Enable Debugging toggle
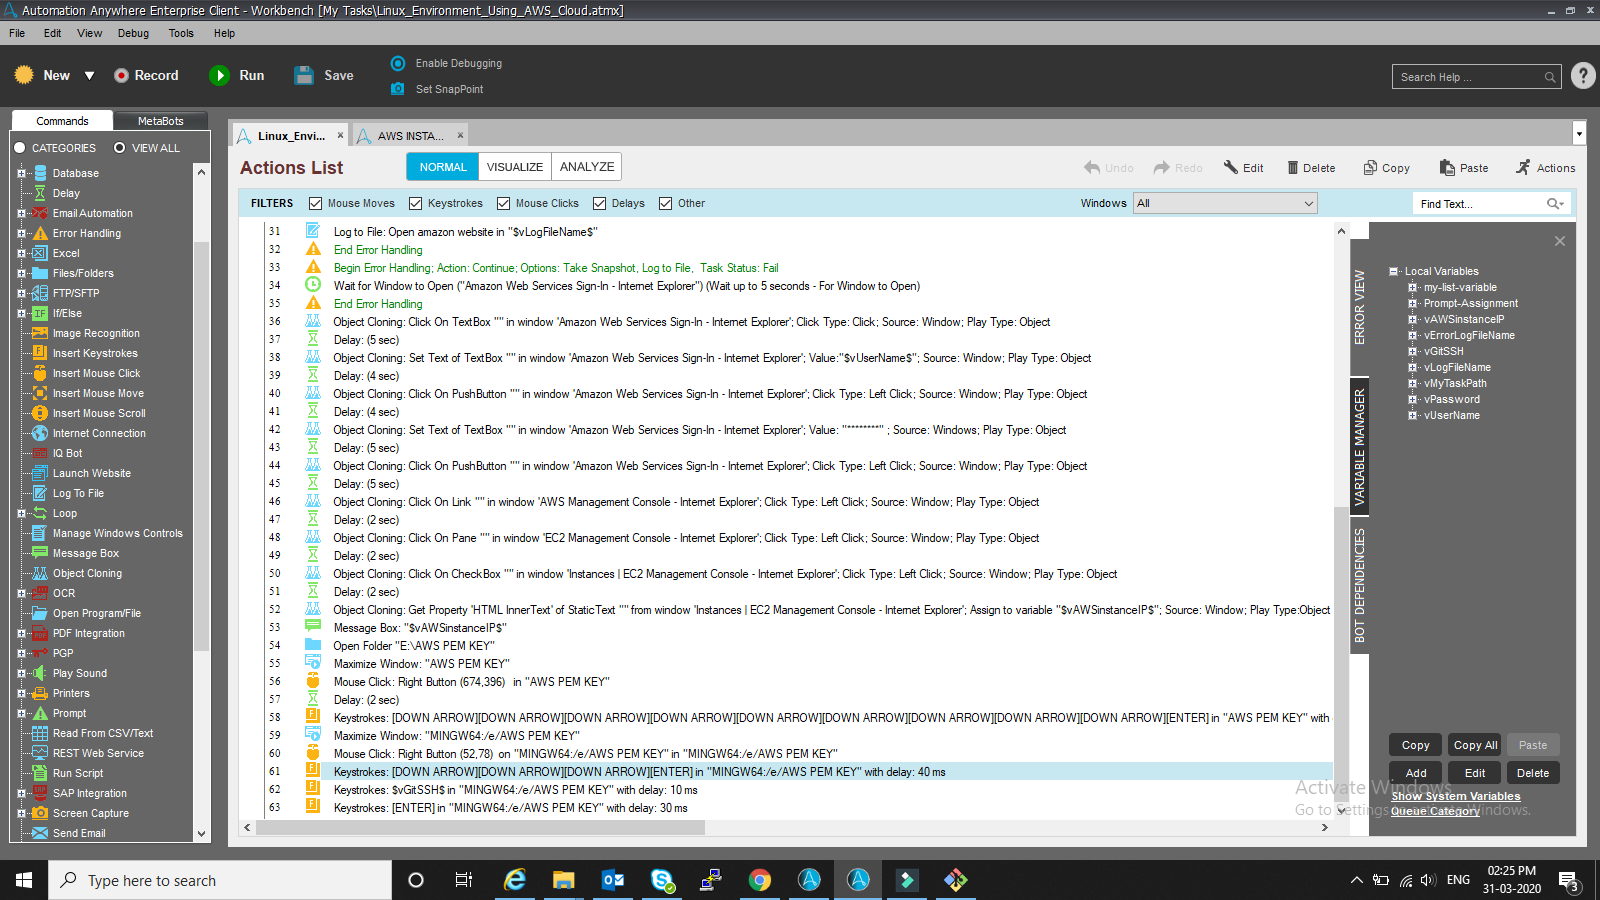This screenshot has width=1600, height=900. (398, 63)
